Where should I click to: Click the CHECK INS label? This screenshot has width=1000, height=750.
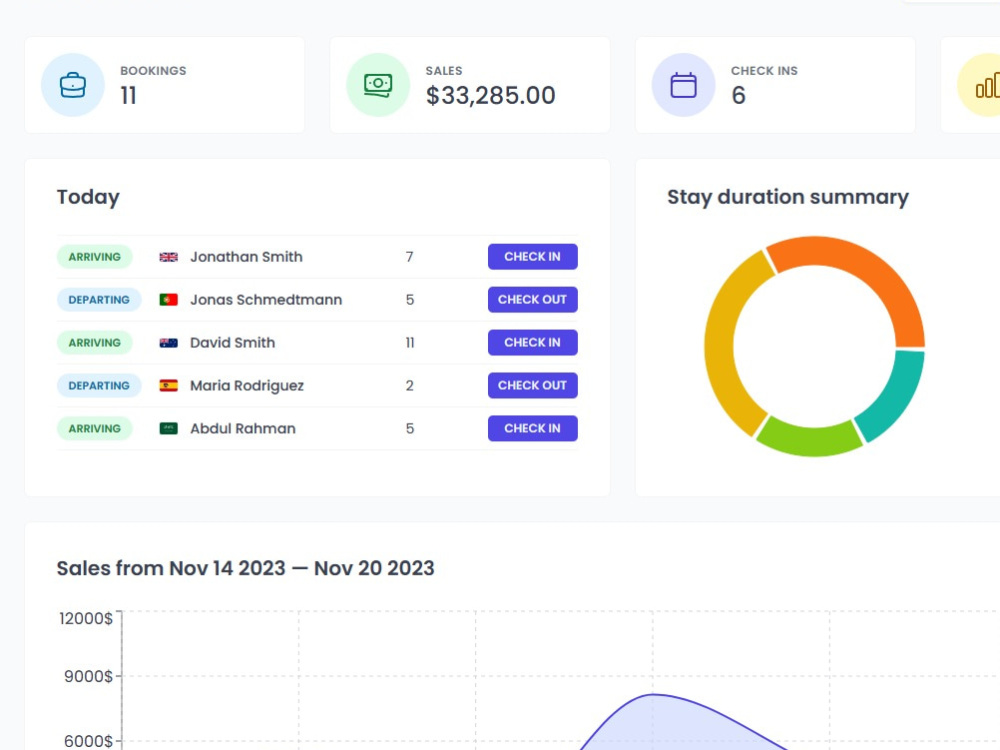tap(764, 71)
